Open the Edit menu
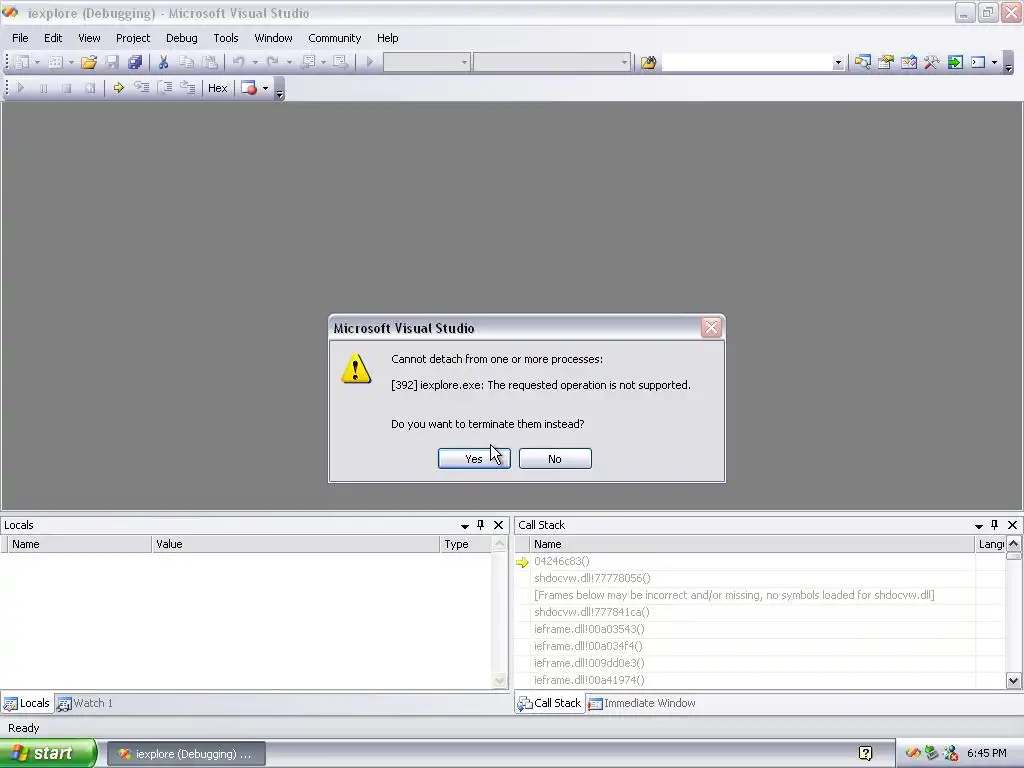Screen dimensions: 1024x768 (x=53, y=38)
